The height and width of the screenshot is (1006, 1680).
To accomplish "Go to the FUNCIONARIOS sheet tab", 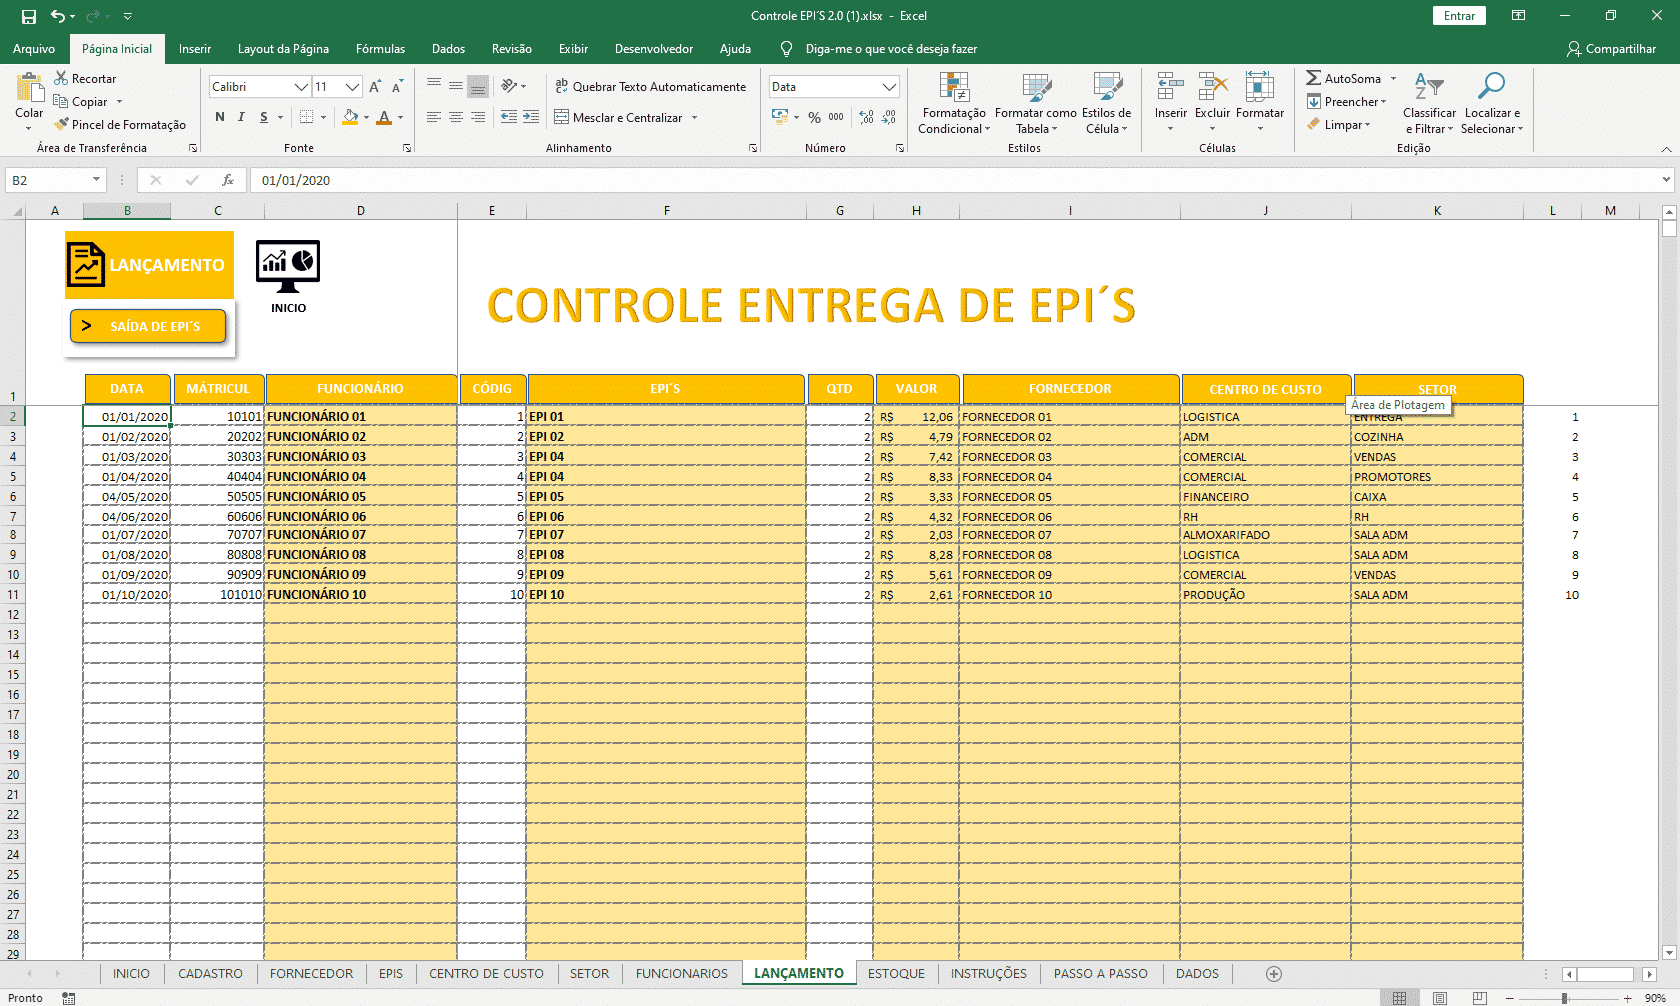I will pyautogui.click(x=682, y=973).
